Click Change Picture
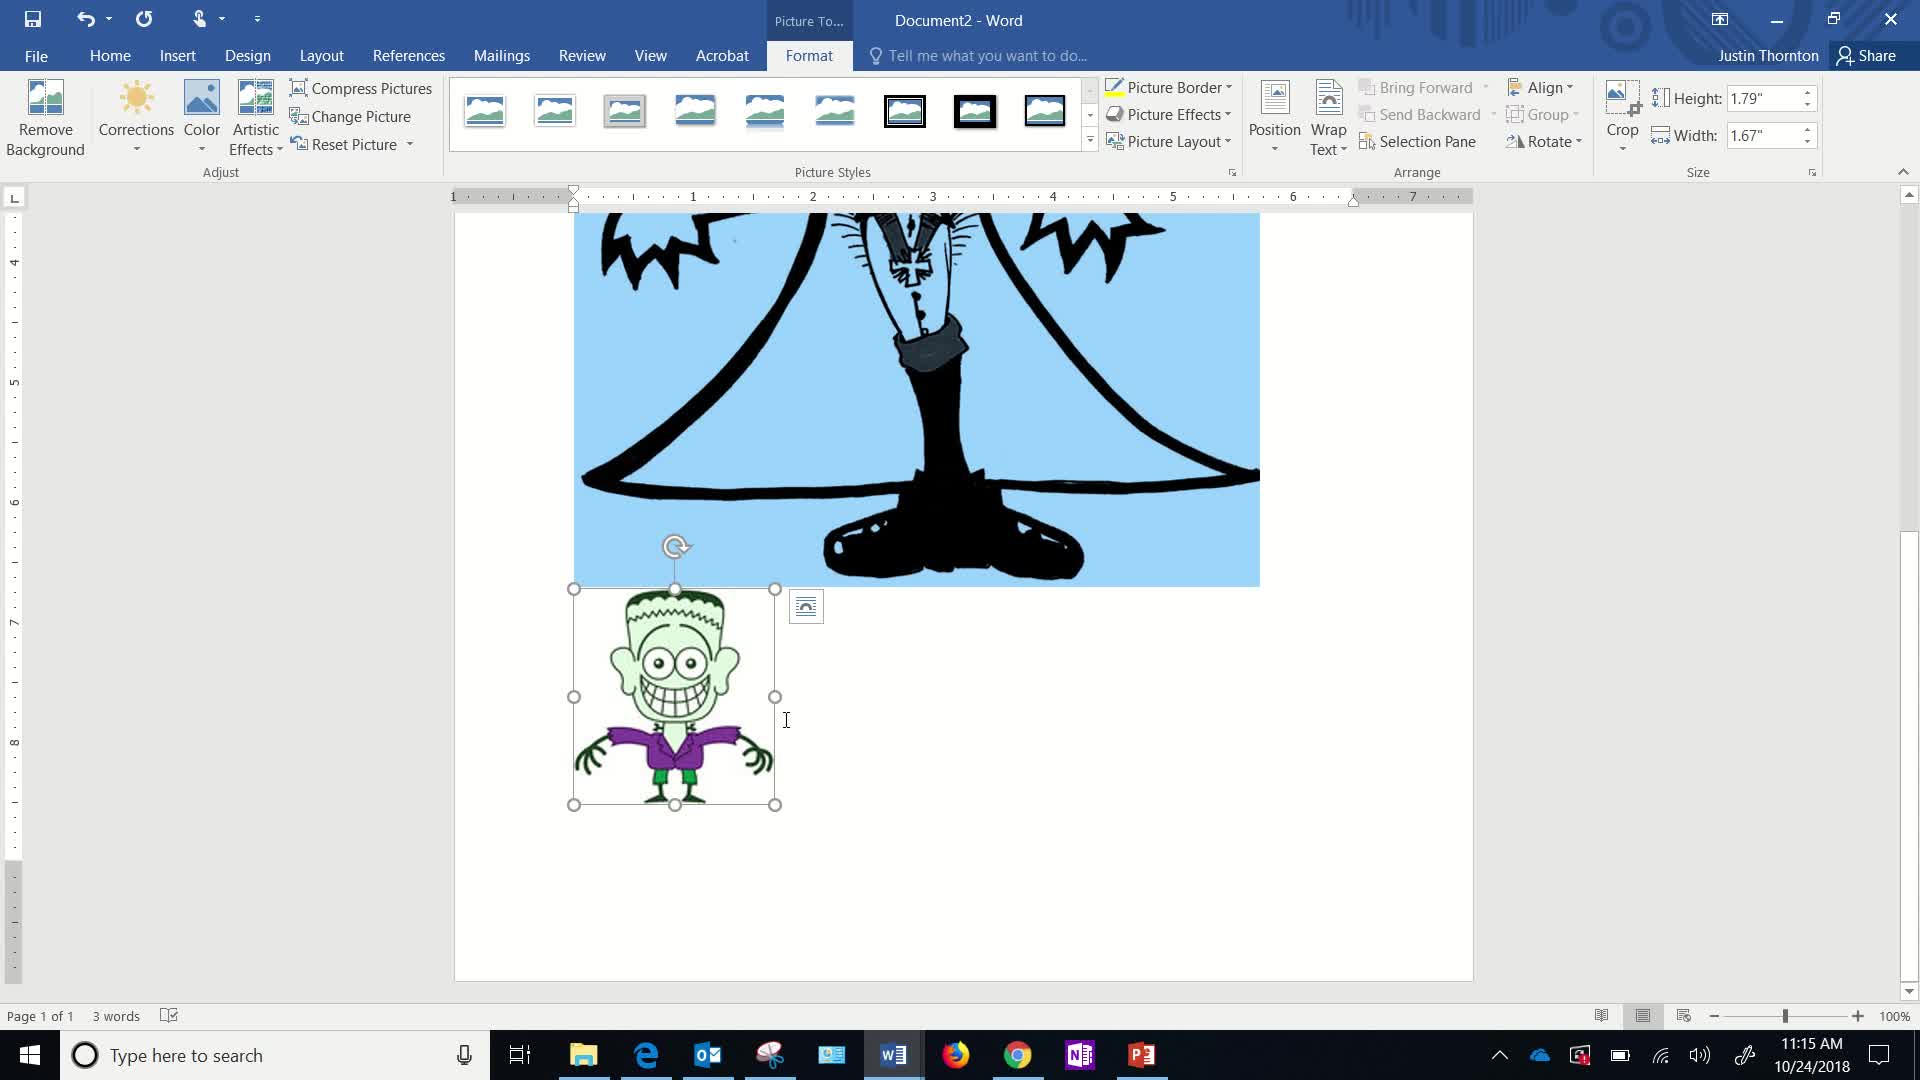 click(x=350, y=116)
